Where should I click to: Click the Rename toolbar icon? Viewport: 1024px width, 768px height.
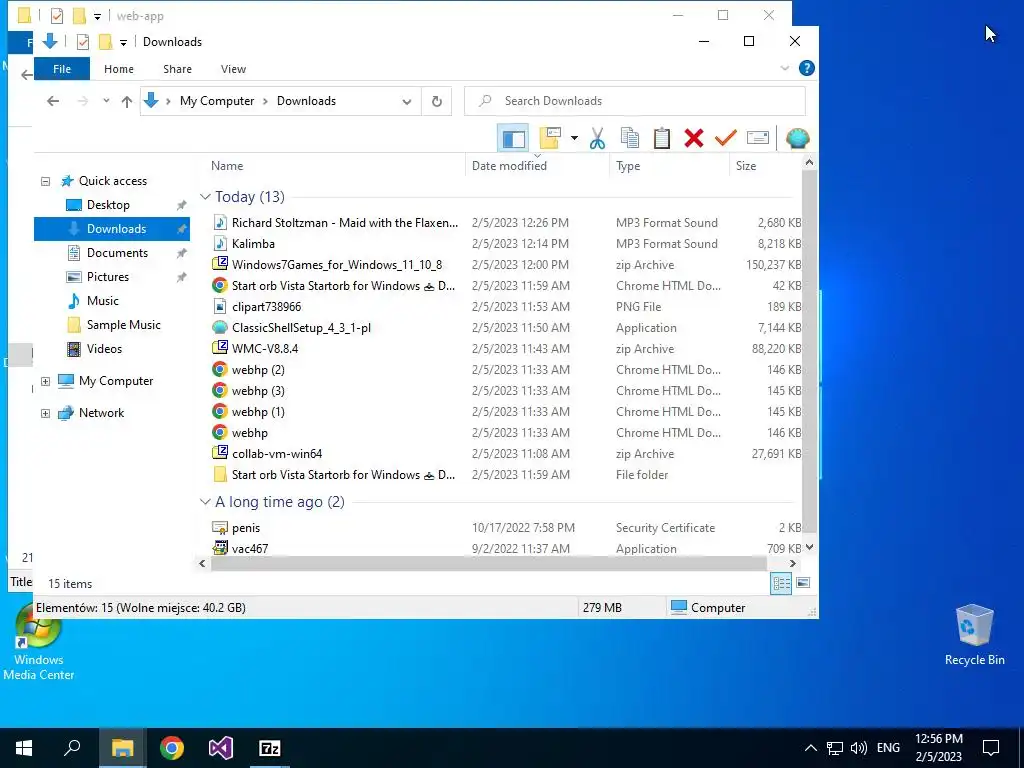tap(758, 138)
